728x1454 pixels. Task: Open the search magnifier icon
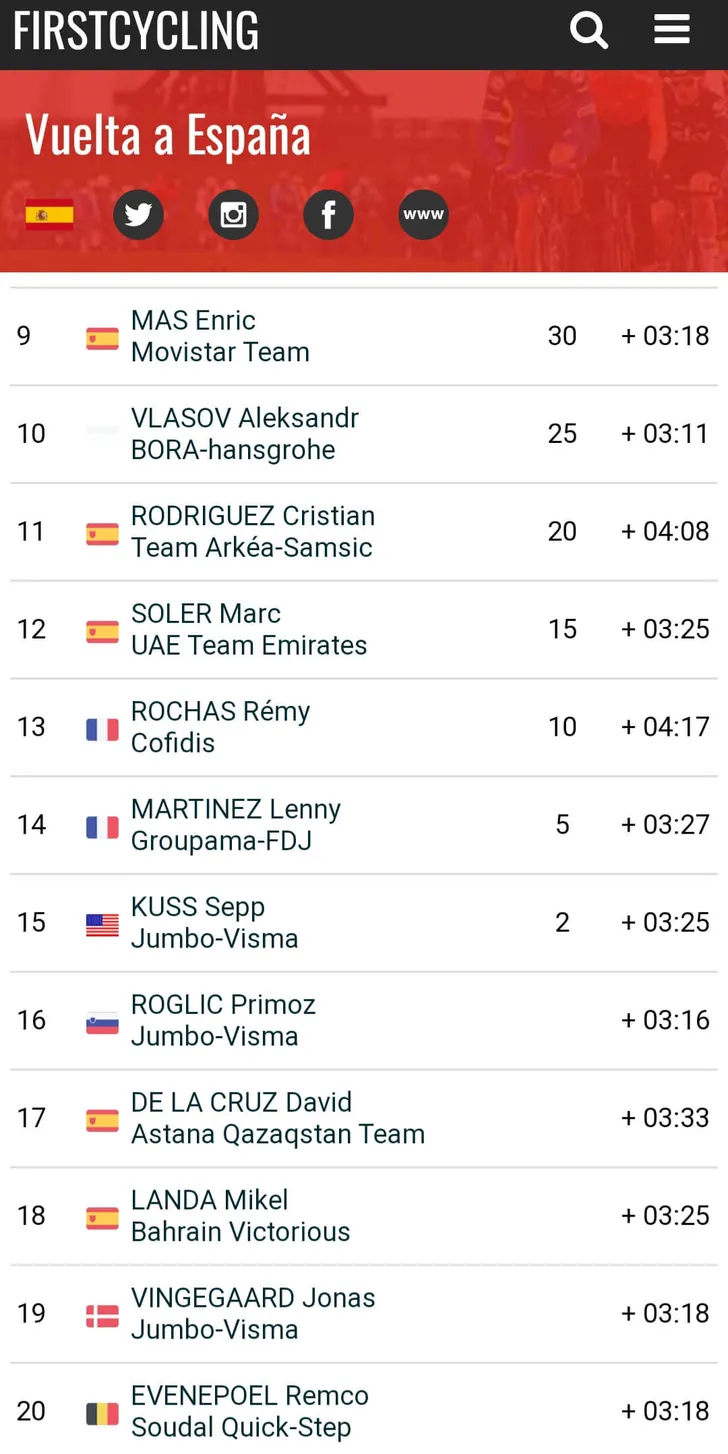(x=589, y=30)
